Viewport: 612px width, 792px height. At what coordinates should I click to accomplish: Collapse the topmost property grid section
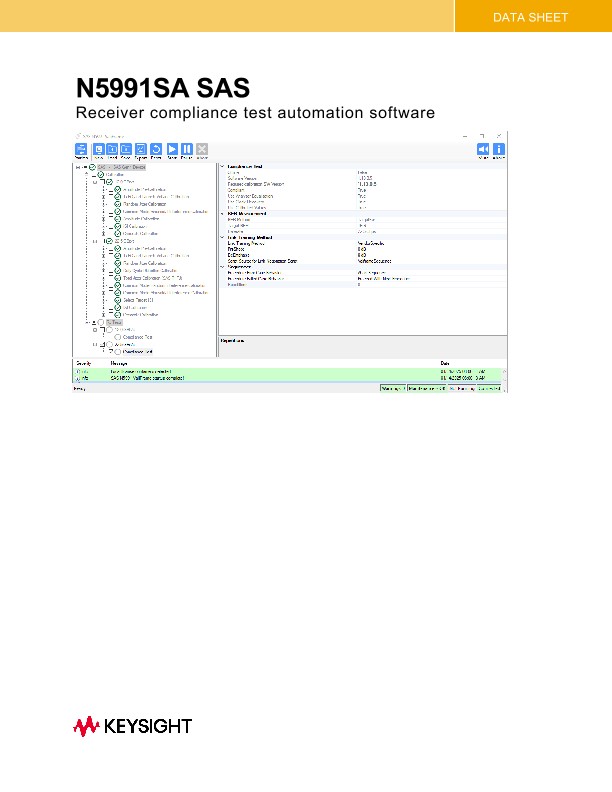coord(222,166)
